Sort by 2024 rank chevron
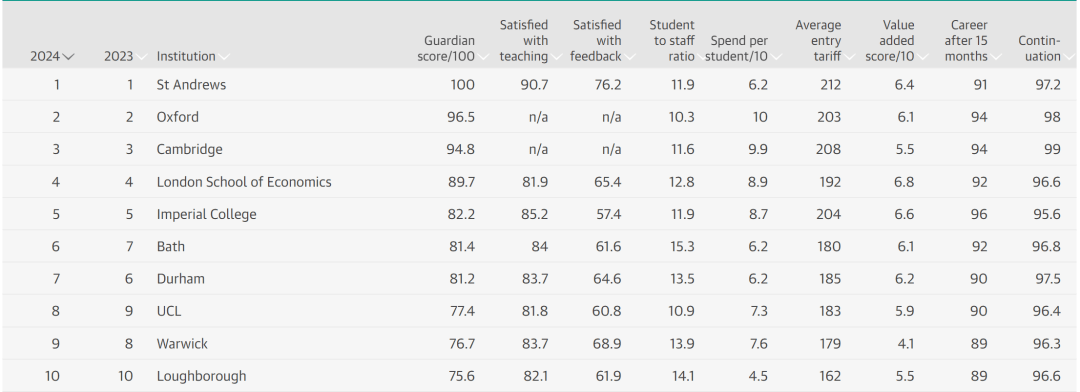 point(68,56)
